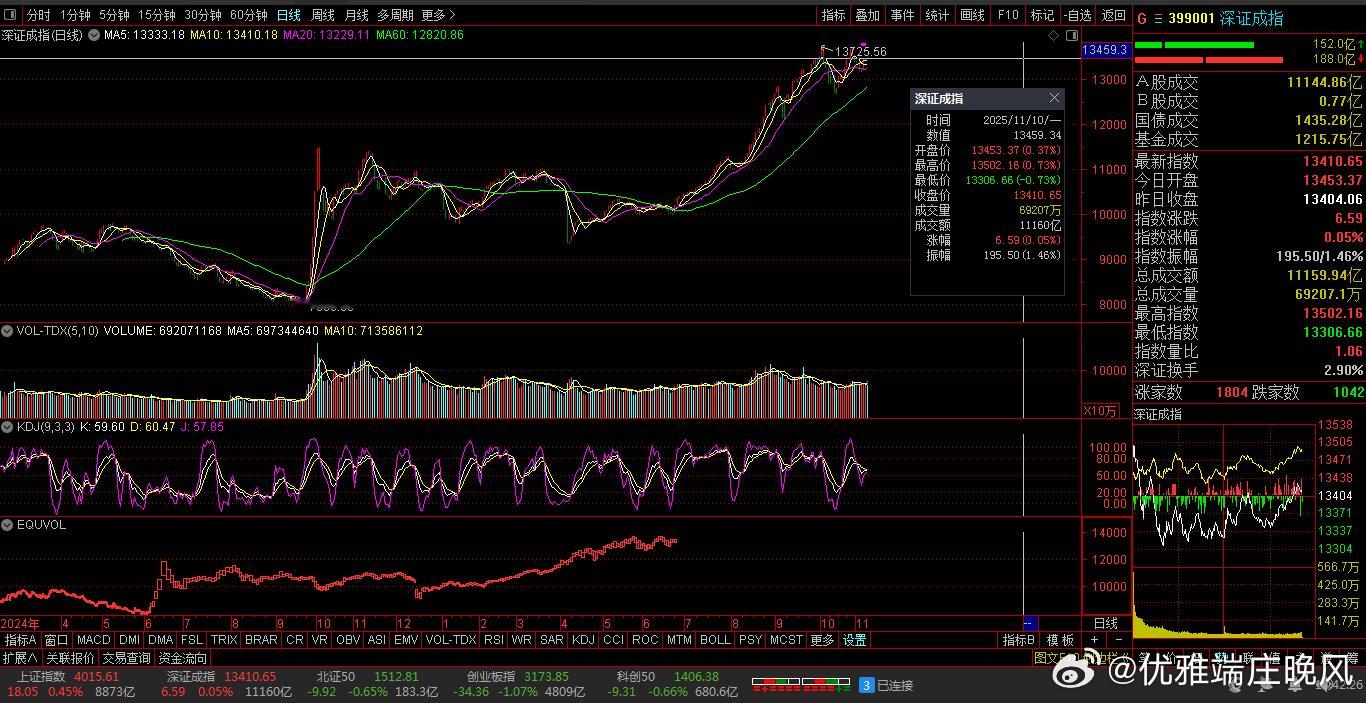The height and width of the screenshot is (703, 1366).
Task: Select the 指标B tab
Action: (x=1019, y=640)
